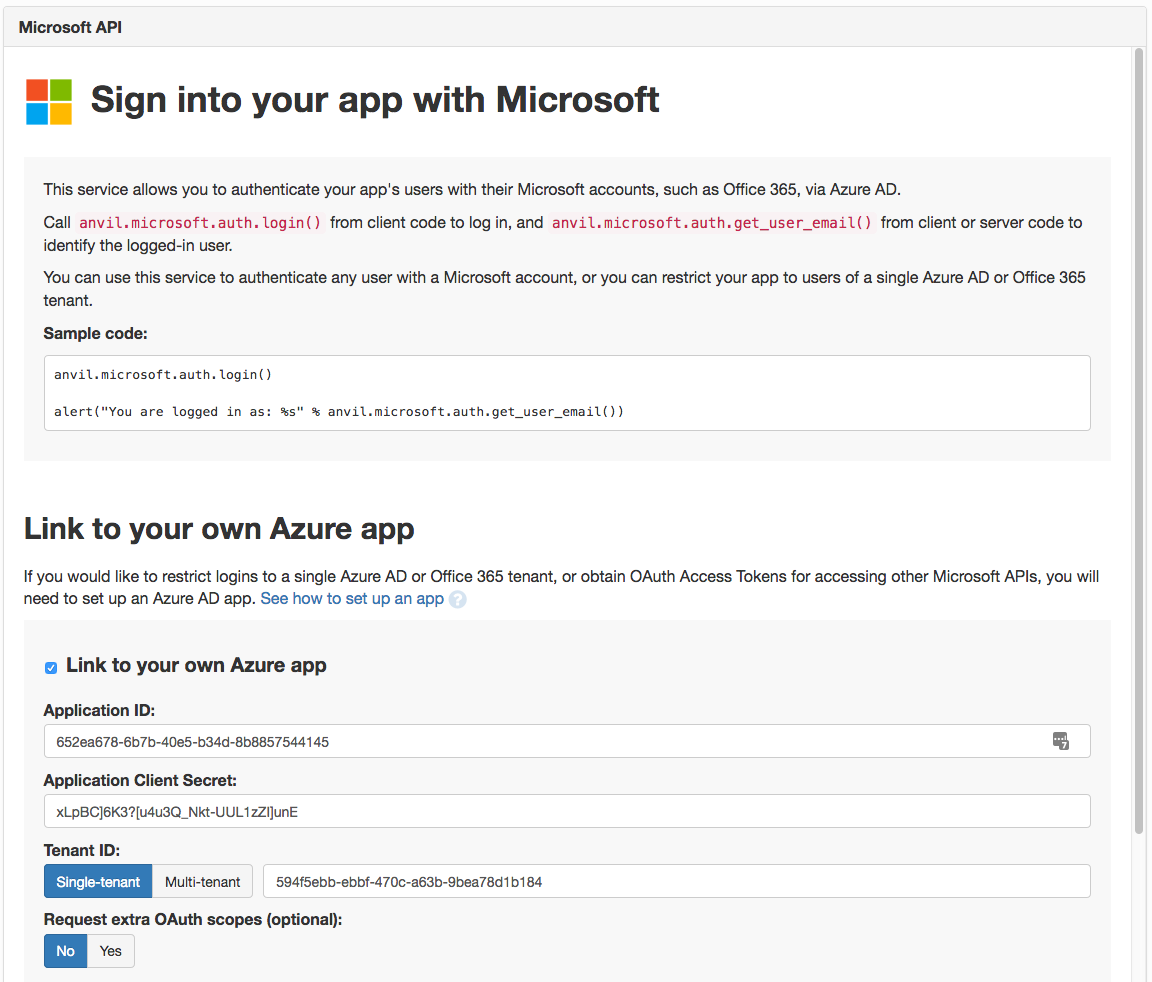Screen dimensions: 1152x982
Task: Set extra OAuth scopes back to No
Action: coord(65,951)
